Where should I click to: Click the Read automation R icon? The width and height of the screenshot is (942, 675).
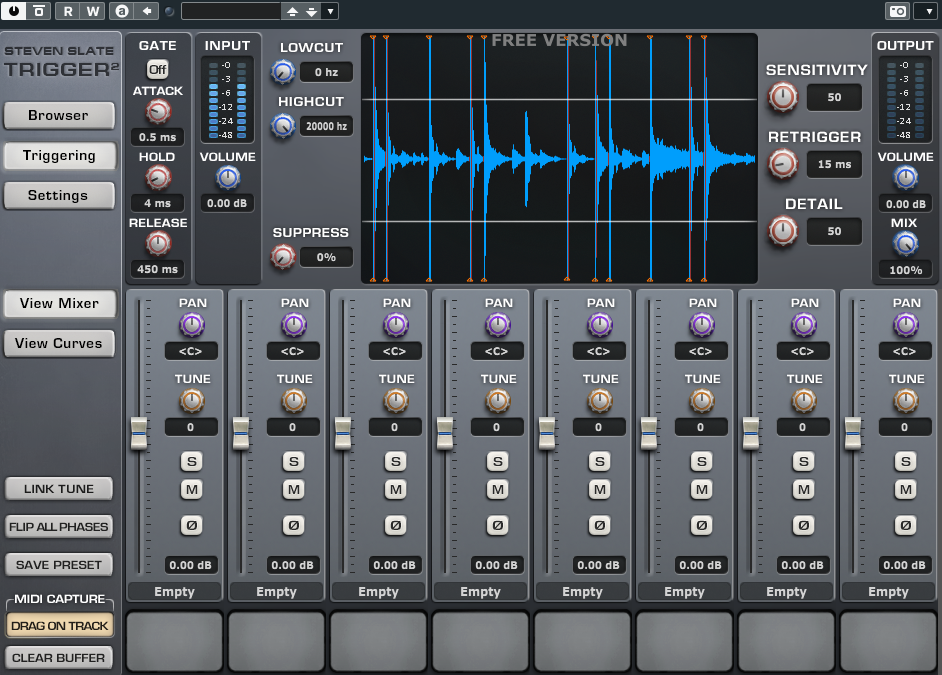tap(67, 11)
